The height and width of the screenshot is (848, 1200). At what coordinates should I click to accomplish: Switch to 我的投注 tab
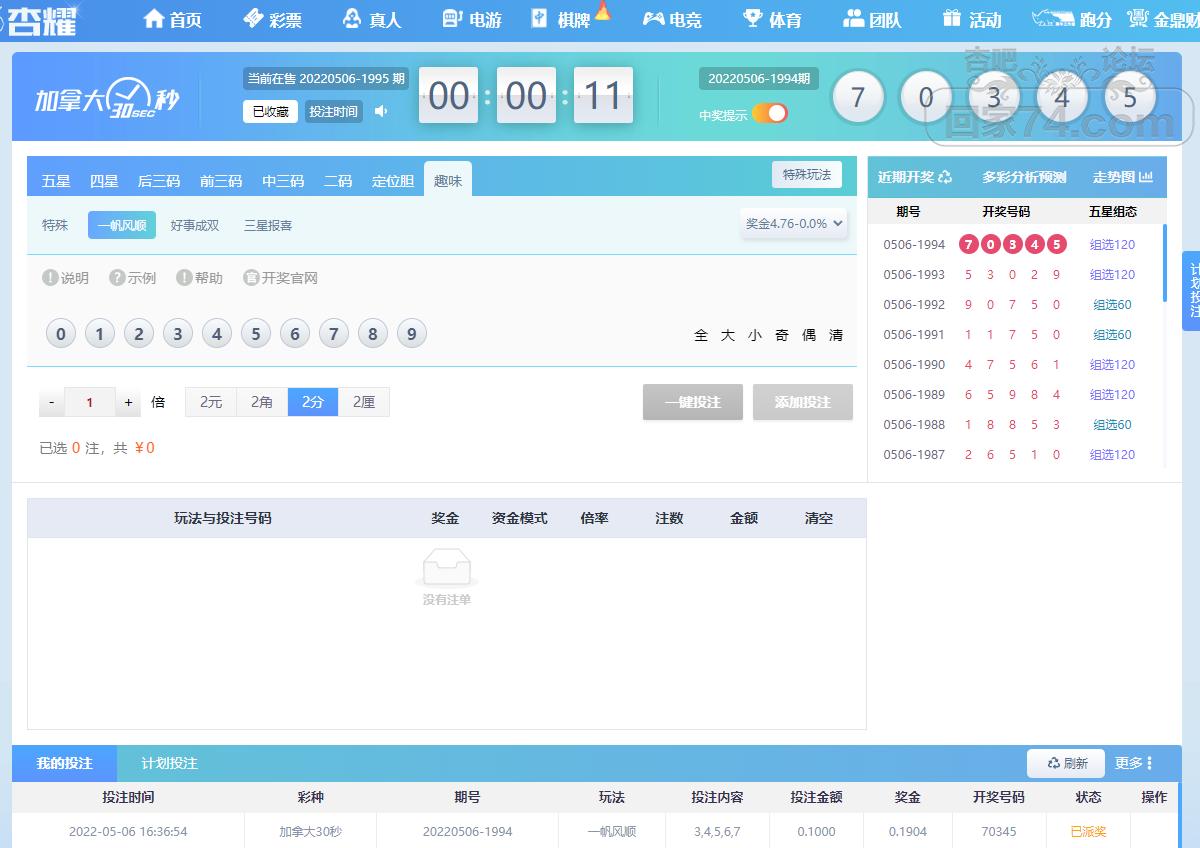click(64, 763)
